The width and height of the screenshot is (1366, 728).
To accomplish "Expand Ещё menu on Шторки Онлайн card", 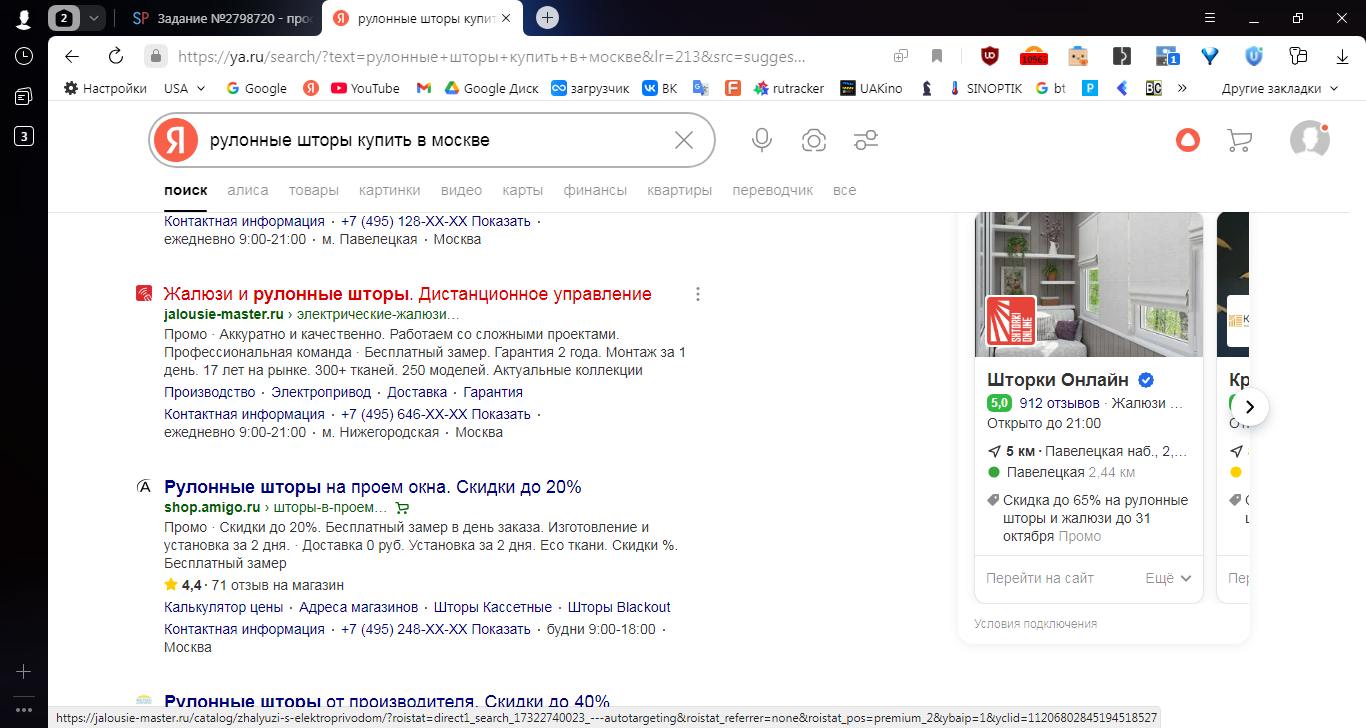I will point(1168,578).
